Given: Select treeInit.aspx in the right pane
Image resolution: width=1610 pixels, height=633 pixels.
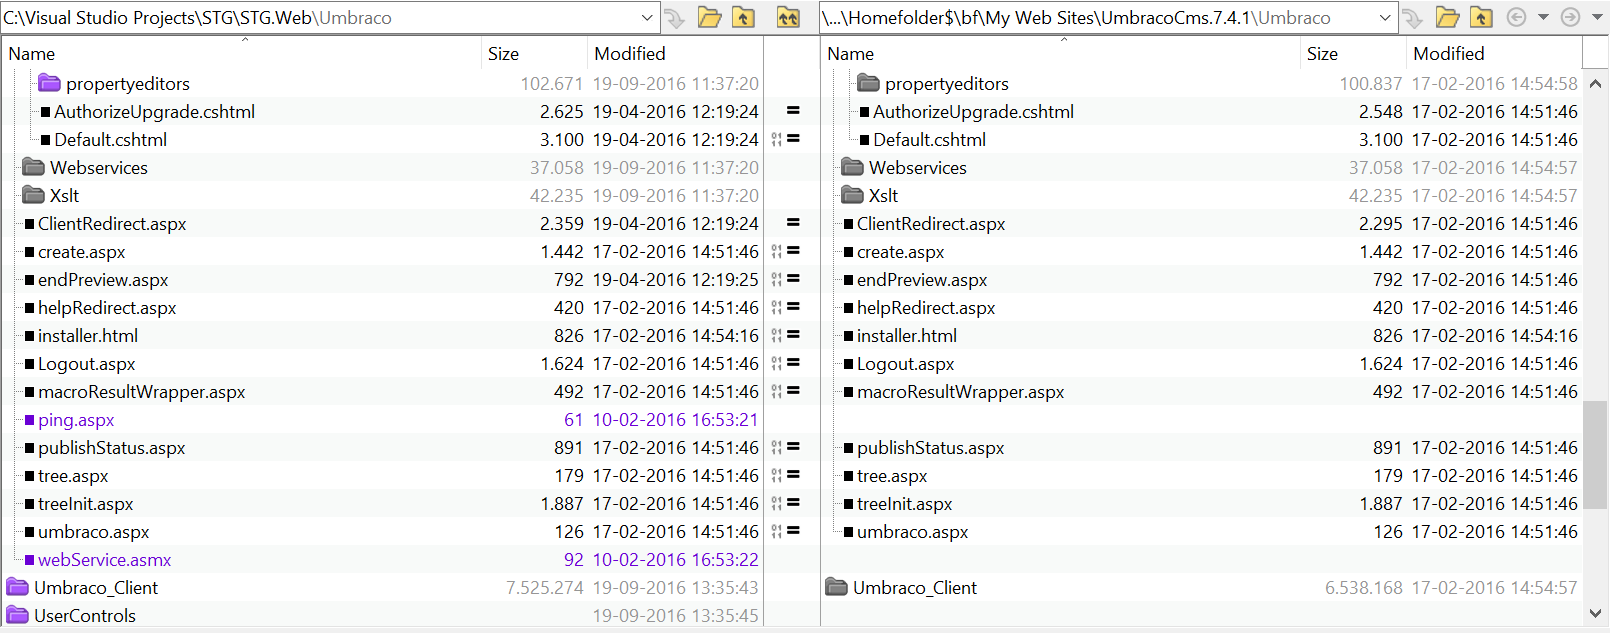Looking at the screenshot, I should 905,504.
